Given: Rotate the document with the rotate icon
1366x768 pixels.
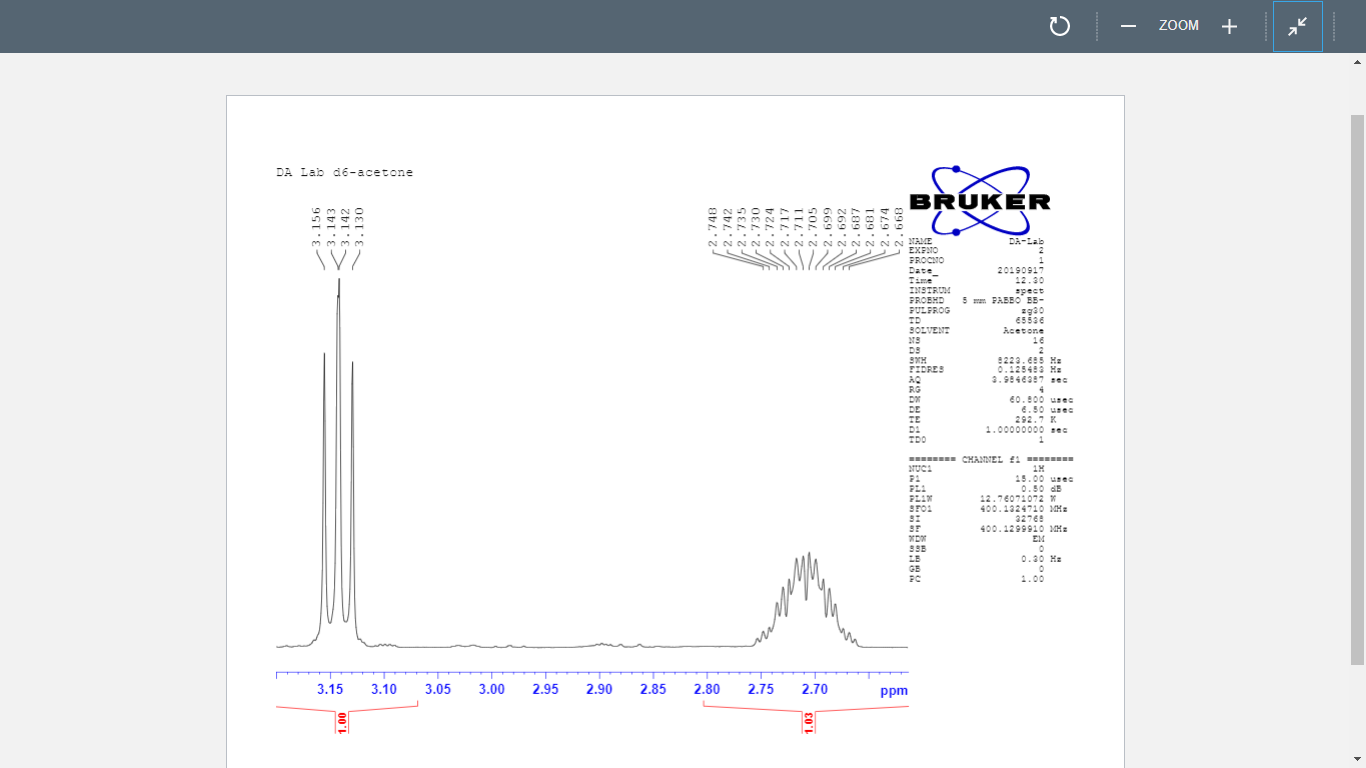Looking at the screenshot, I should coord(1060,26).
